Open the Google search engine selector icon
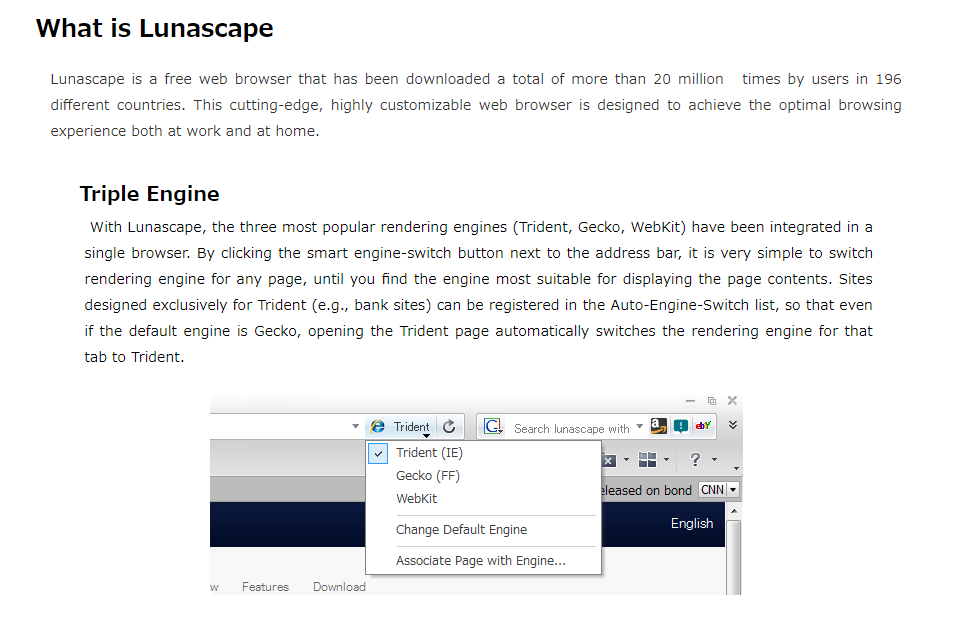 pos(493,426)
